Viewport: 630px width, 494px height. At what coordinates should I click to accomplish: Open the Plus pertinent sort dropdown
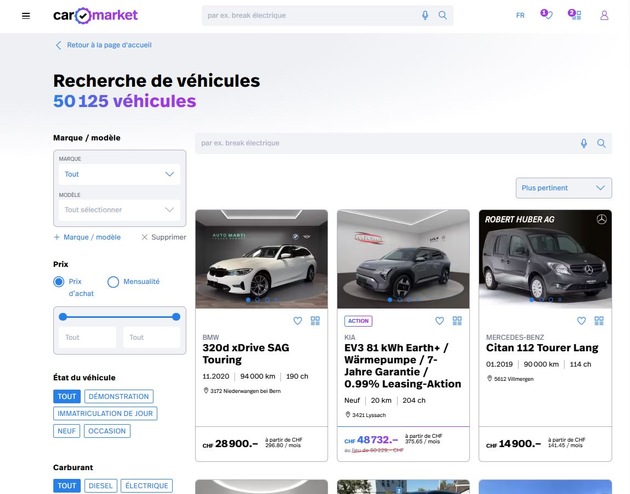tap(564, 188)
